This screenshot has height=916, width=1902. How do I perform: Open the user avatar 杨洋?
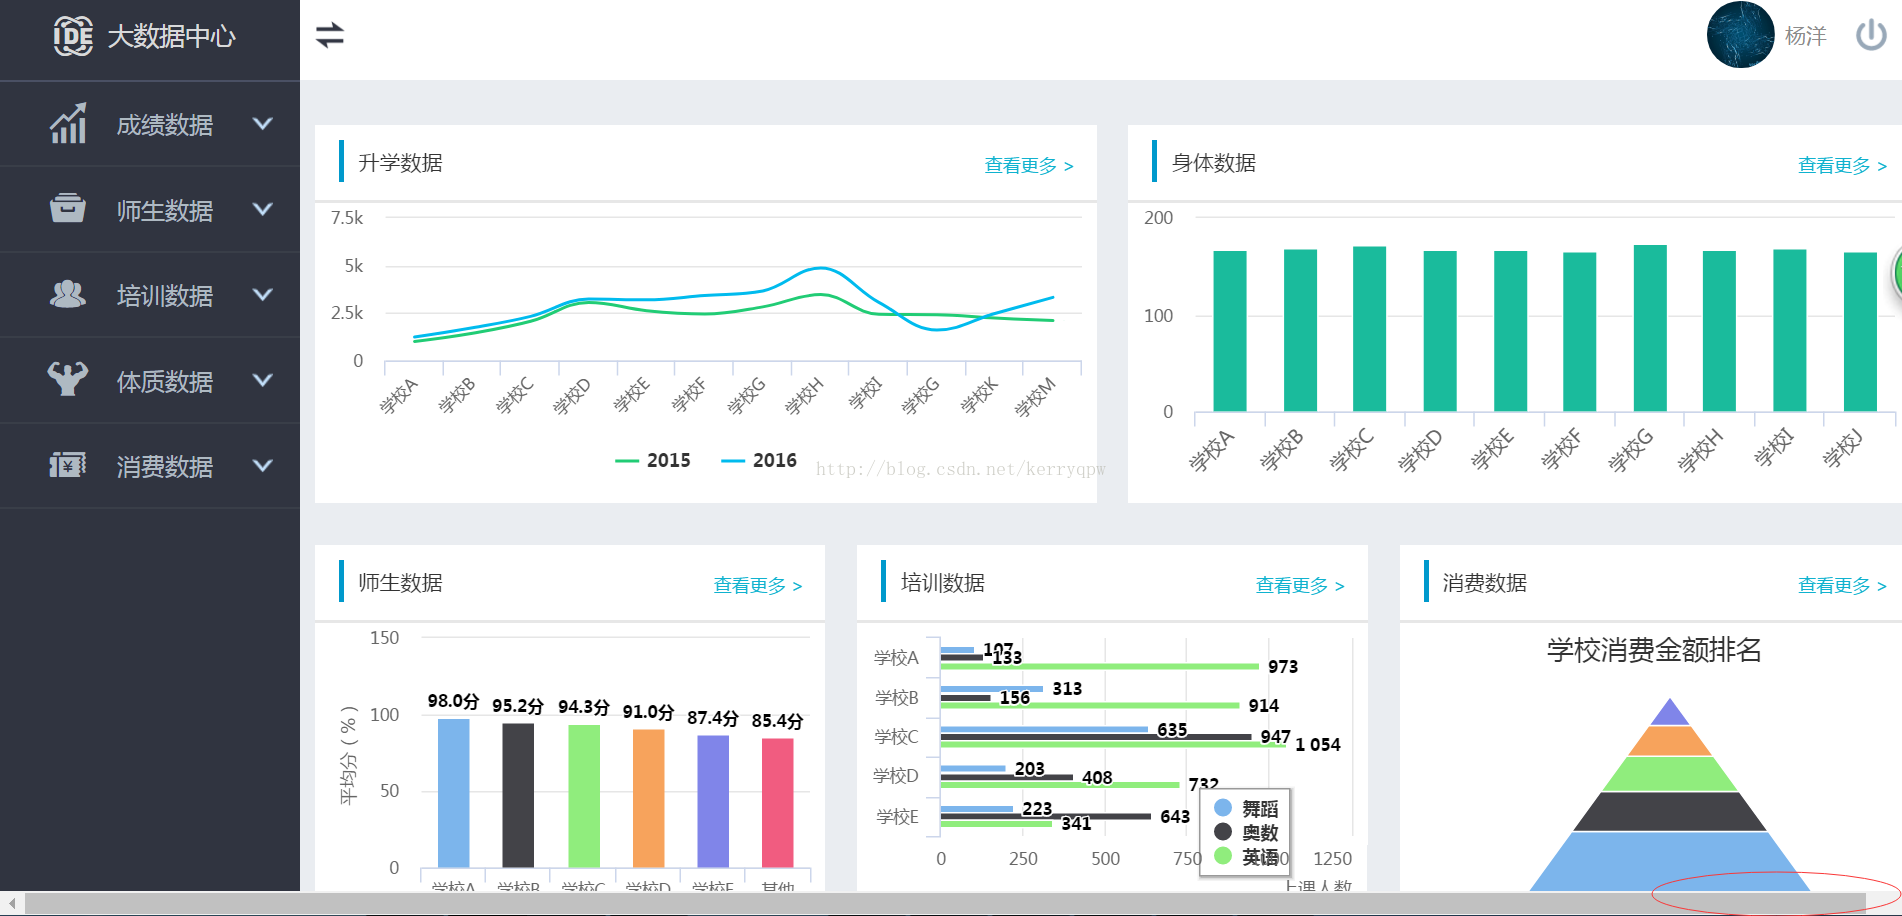click(x=1740, y=35)
